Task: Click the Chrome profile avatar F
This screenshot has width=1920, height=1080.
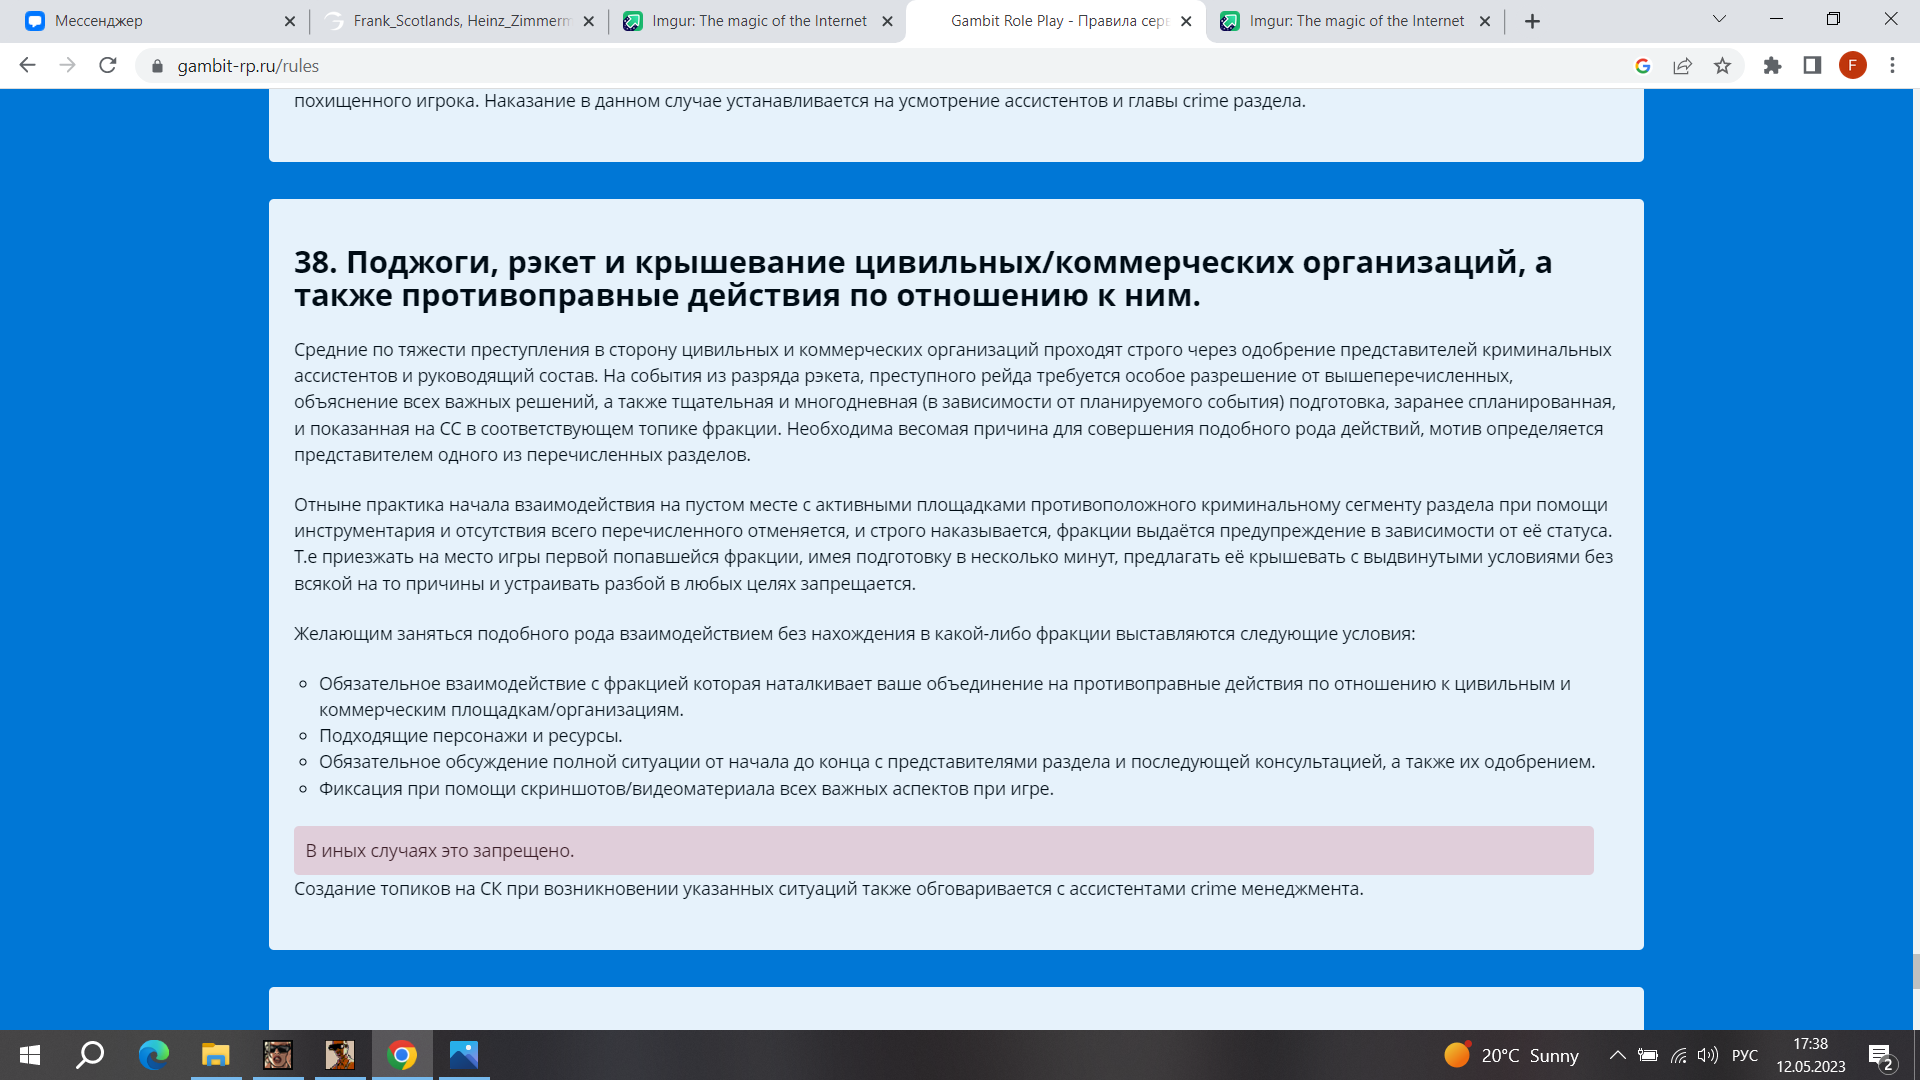Action: [x=1852, y=66]
